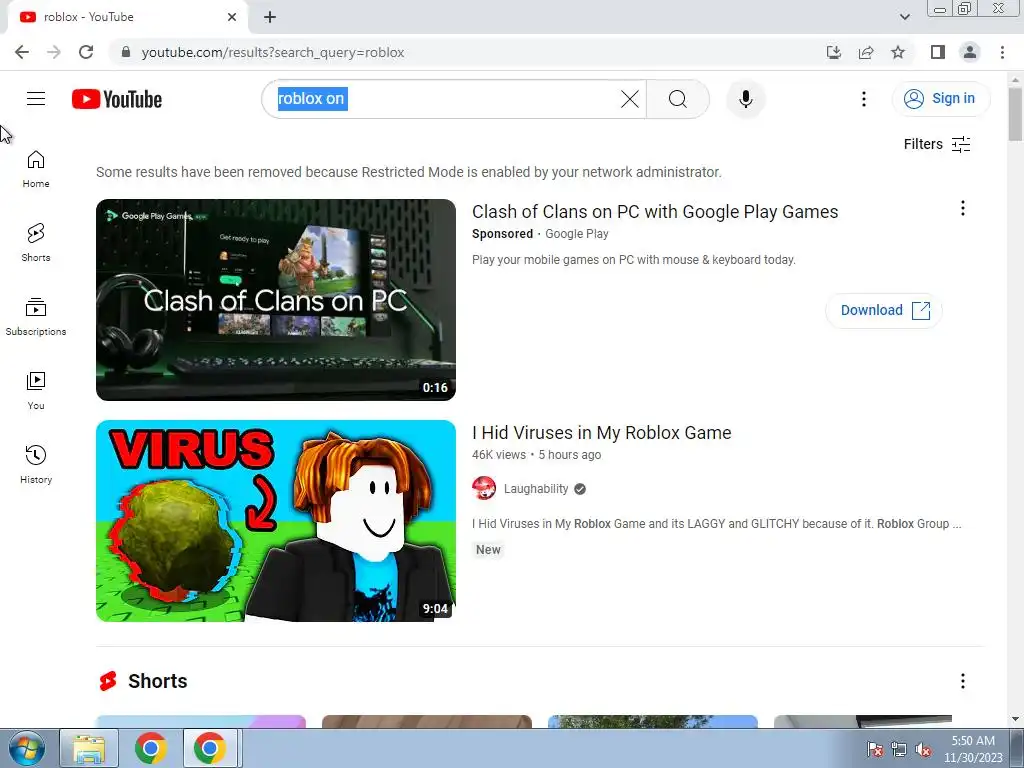This screenshot has height=768, width=1024.
Task: Click the scrollbar down arrow
Action: tap(1016, 719)
